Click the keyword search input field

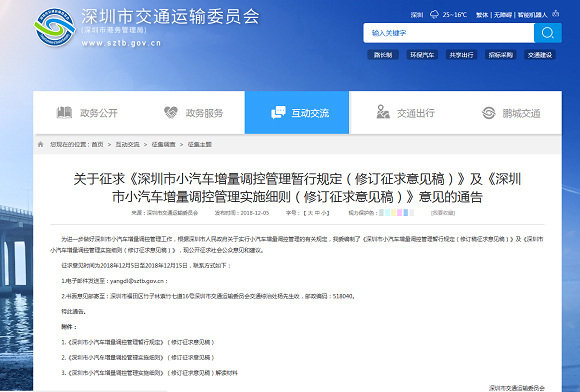pos(449,33)
